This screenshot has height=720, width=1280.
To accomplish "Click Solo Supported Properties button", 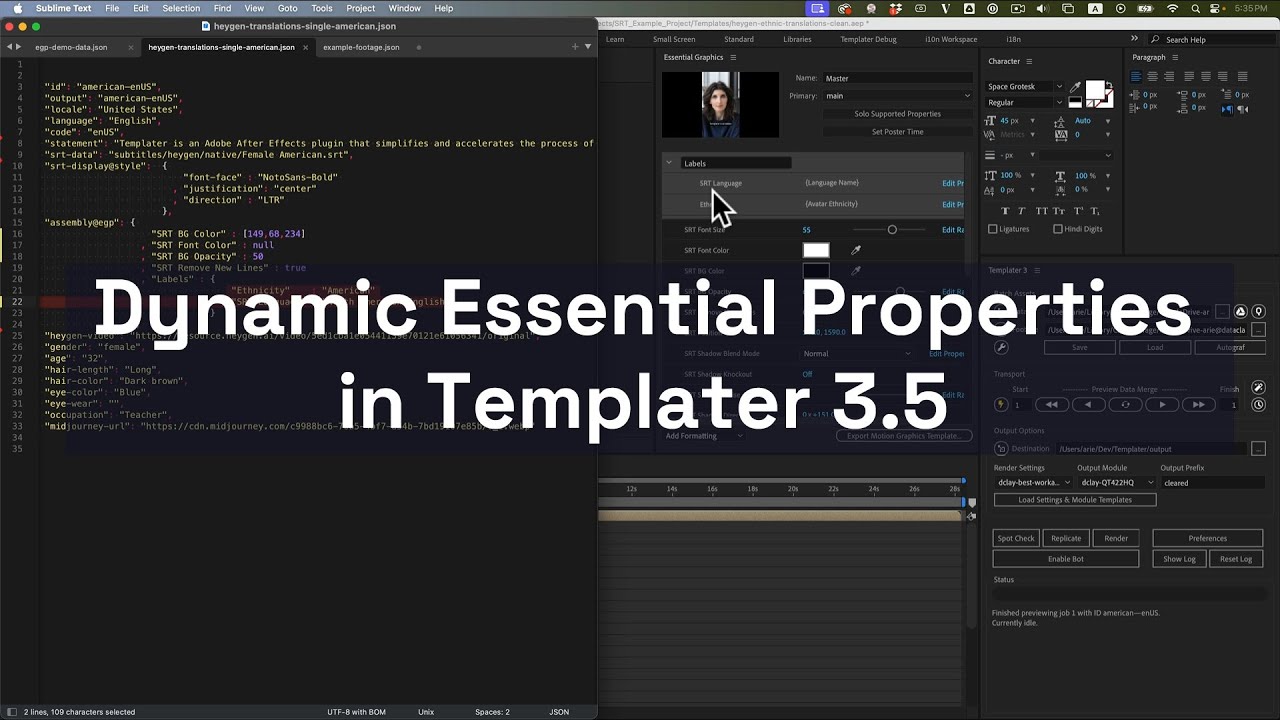I will tap(897, 114).
